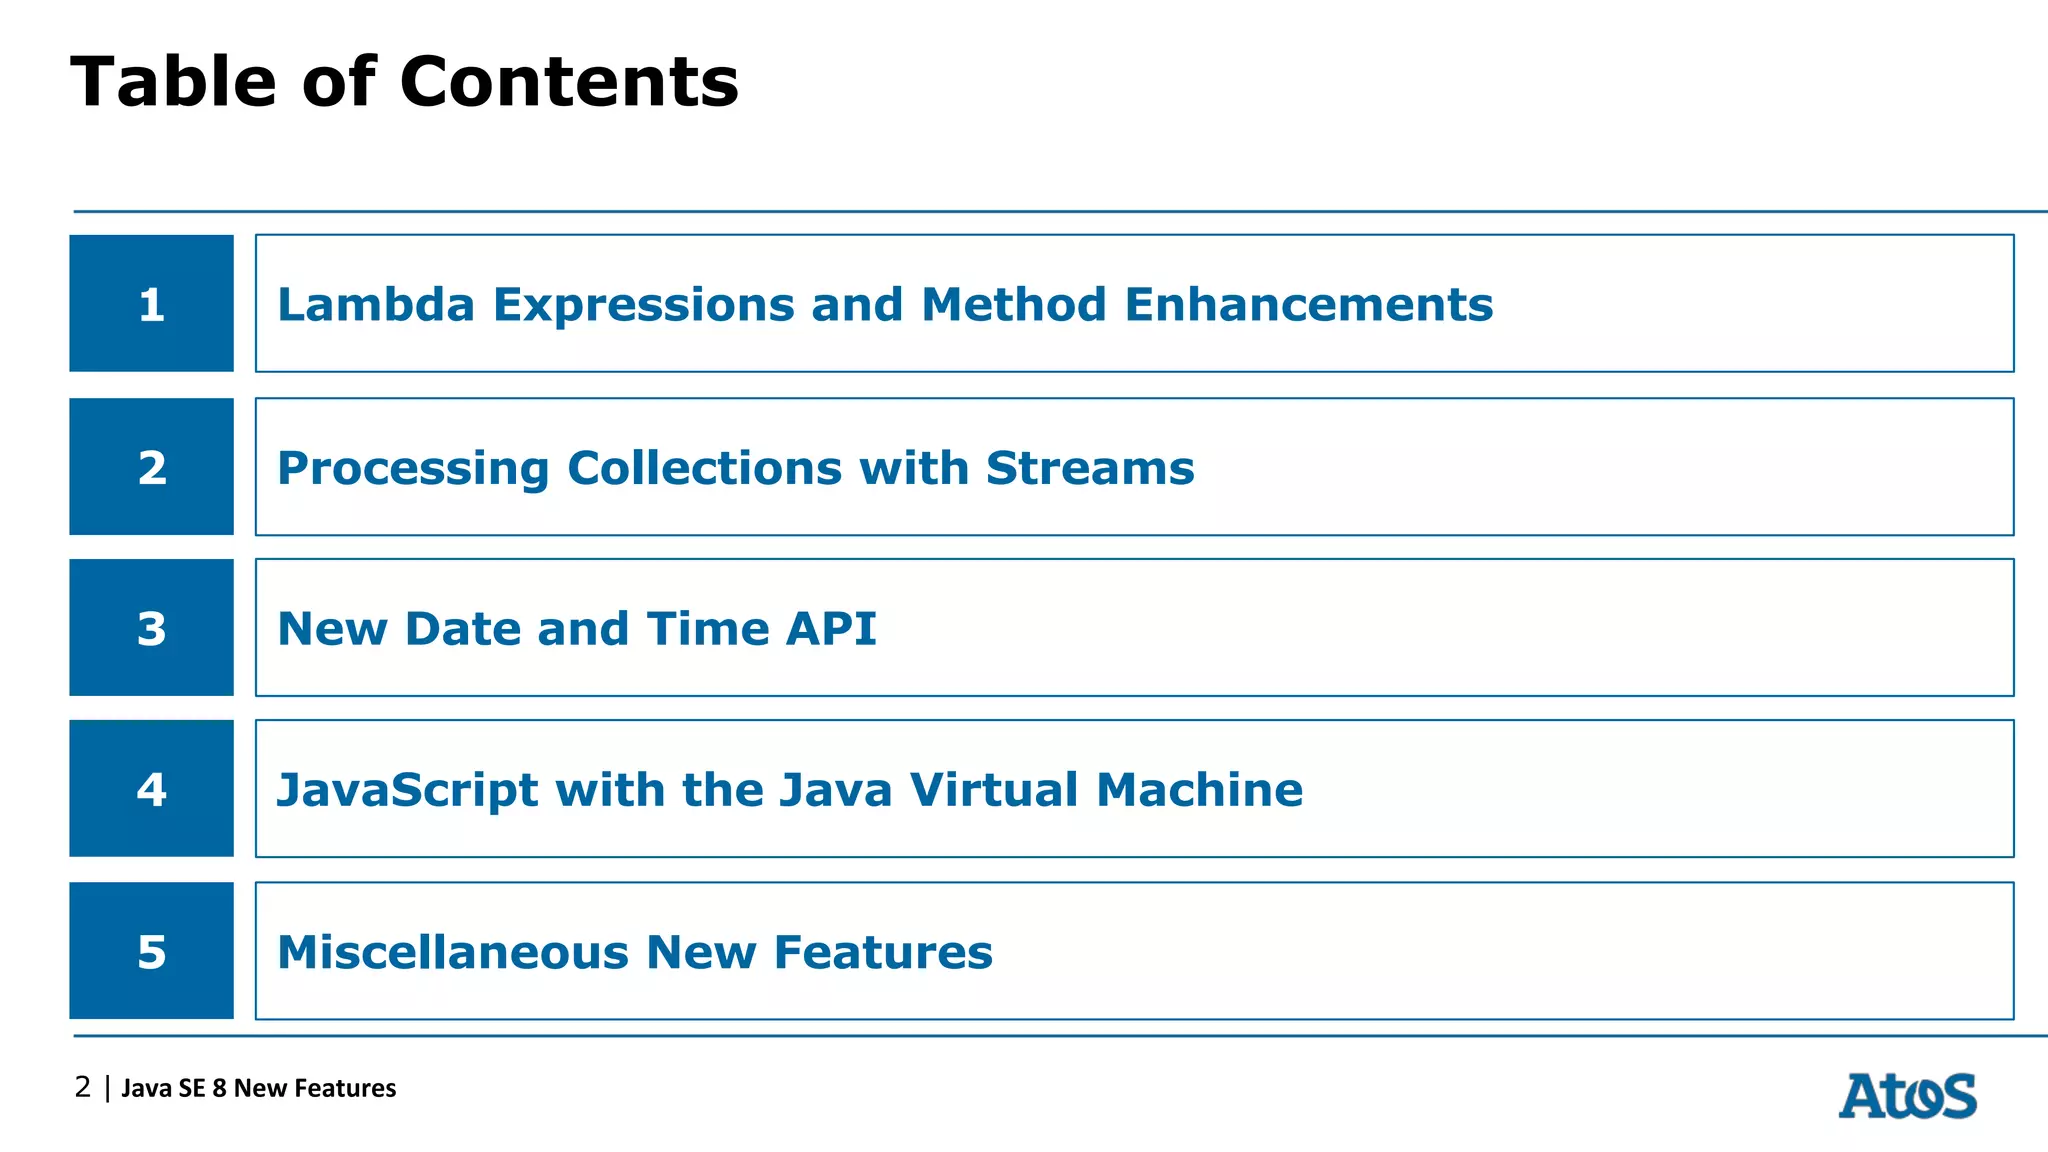Select the Java SE 8 New Features footer text
Image resolution: width=2048 pixels, height=1152 pixels.
click(258, 1088)
